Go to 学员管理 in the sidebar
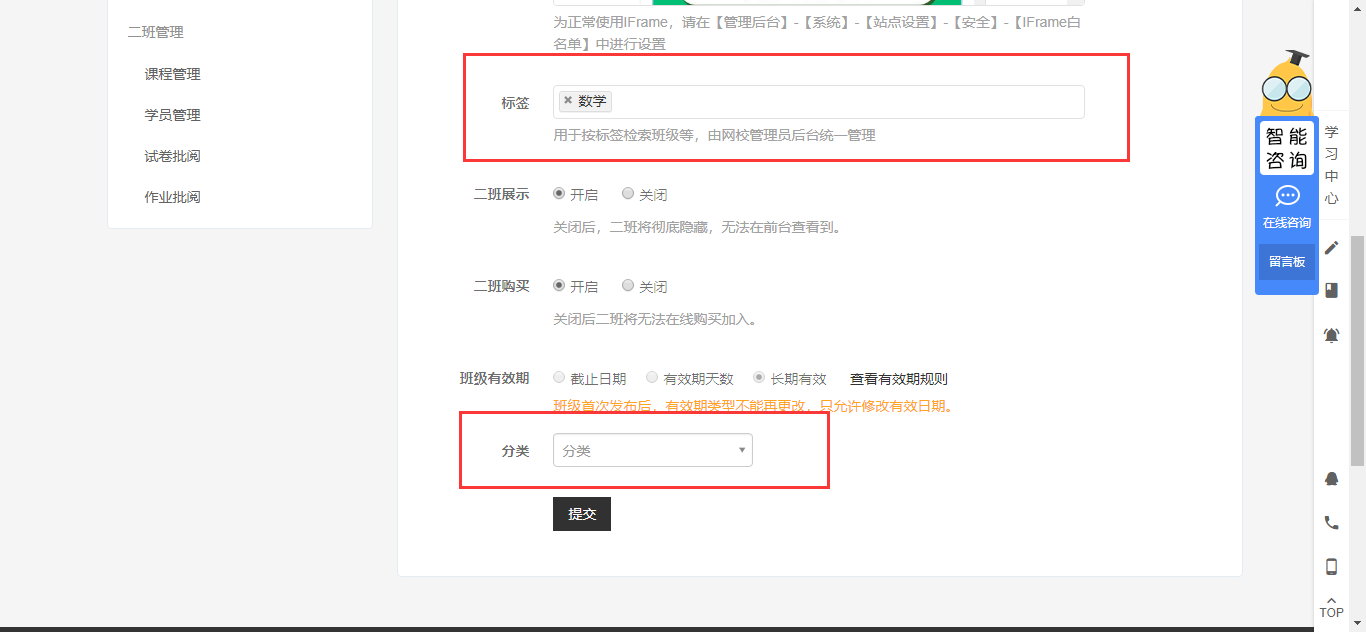This screenshot has width=1366, height=632. point(172,115)
